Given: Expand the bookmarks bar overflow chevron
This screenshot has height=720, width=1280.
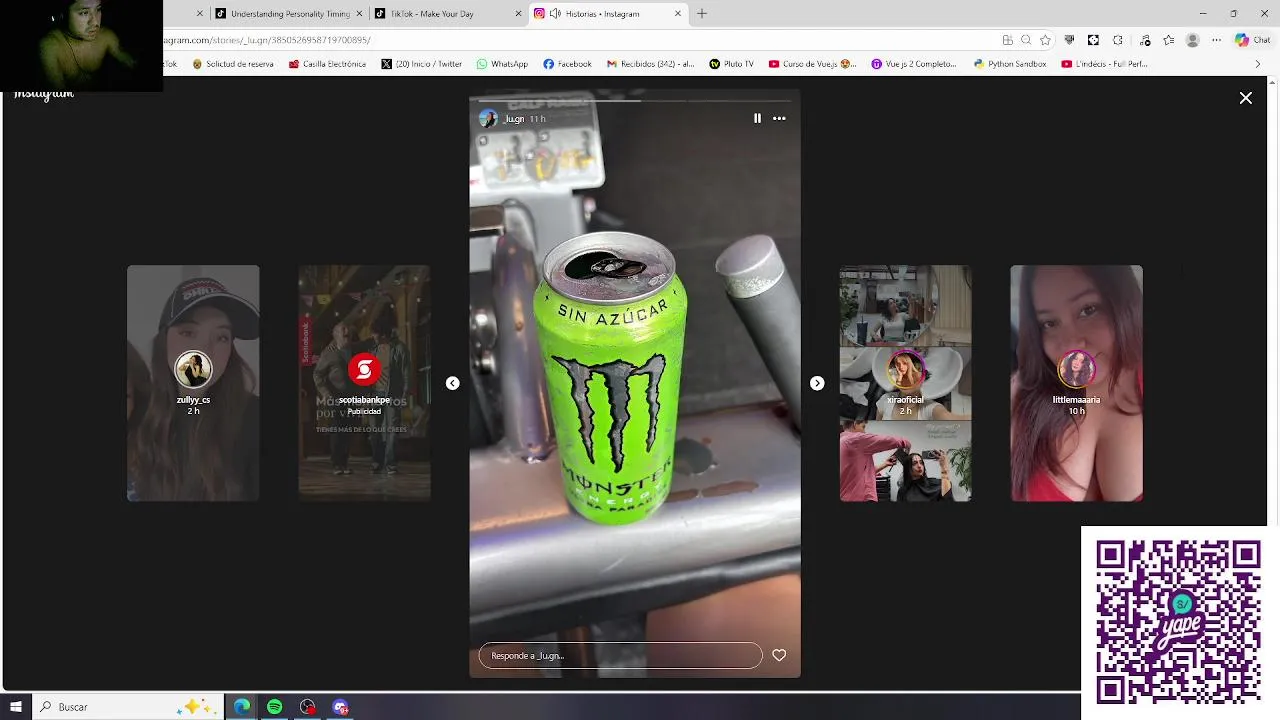Looking at the screenshot, I should pos(1258,64).
